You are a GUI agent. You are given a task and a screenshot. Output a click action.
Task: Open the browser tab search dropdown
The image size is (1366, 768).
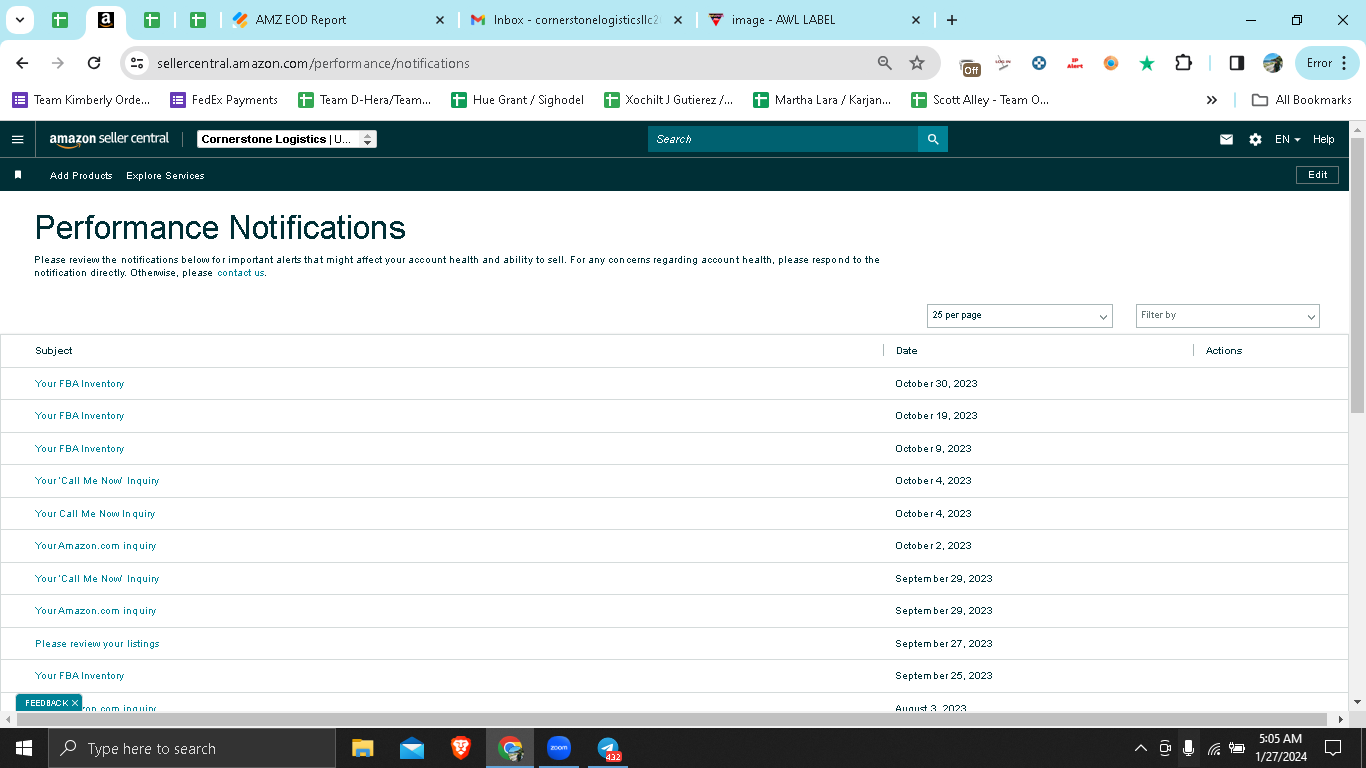click(x=19, y=20)
